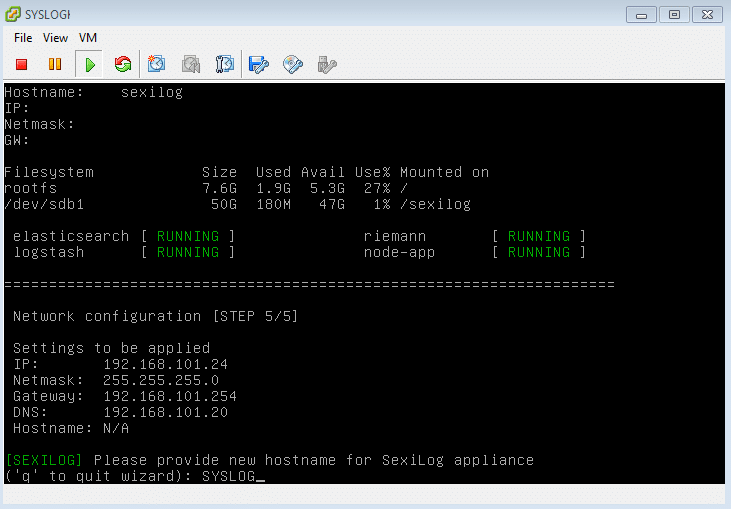Connect floppy device via the floppy icon
The height and width of the screenshot is (509, 731).
[259, 64]
